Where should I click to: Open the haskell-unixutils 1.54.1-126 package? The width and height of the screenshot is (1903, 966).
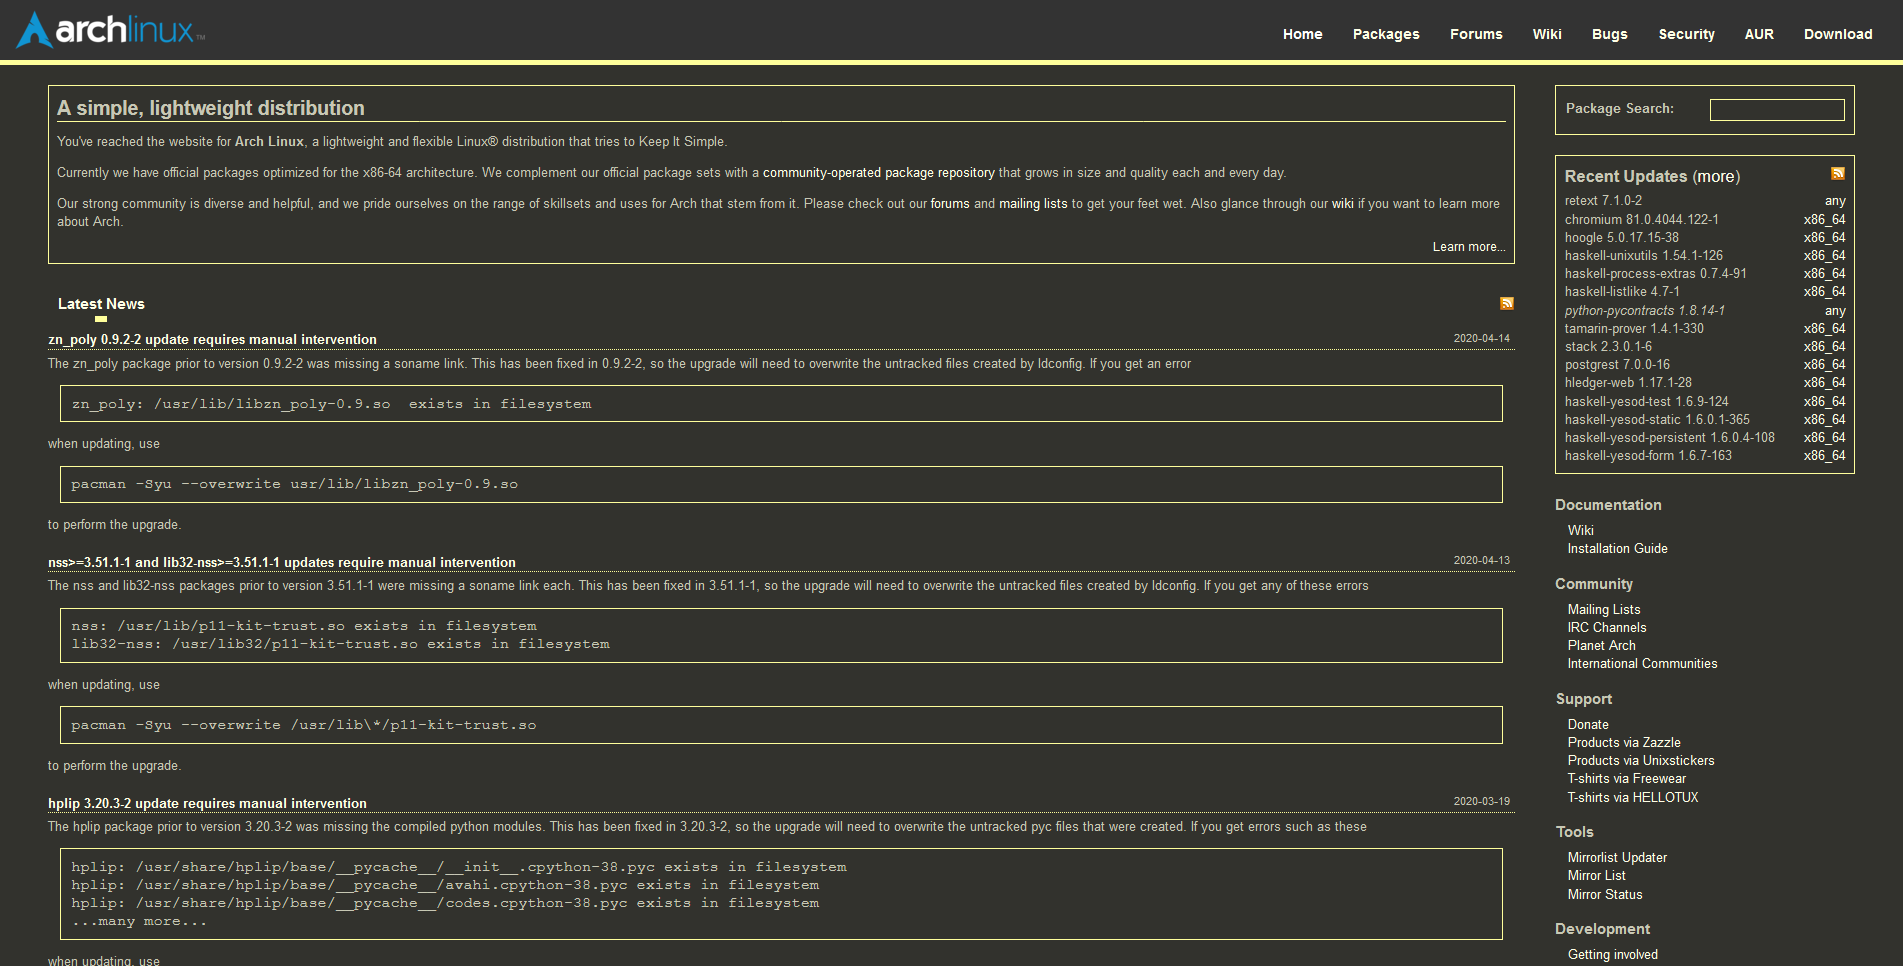(1644, 256)
